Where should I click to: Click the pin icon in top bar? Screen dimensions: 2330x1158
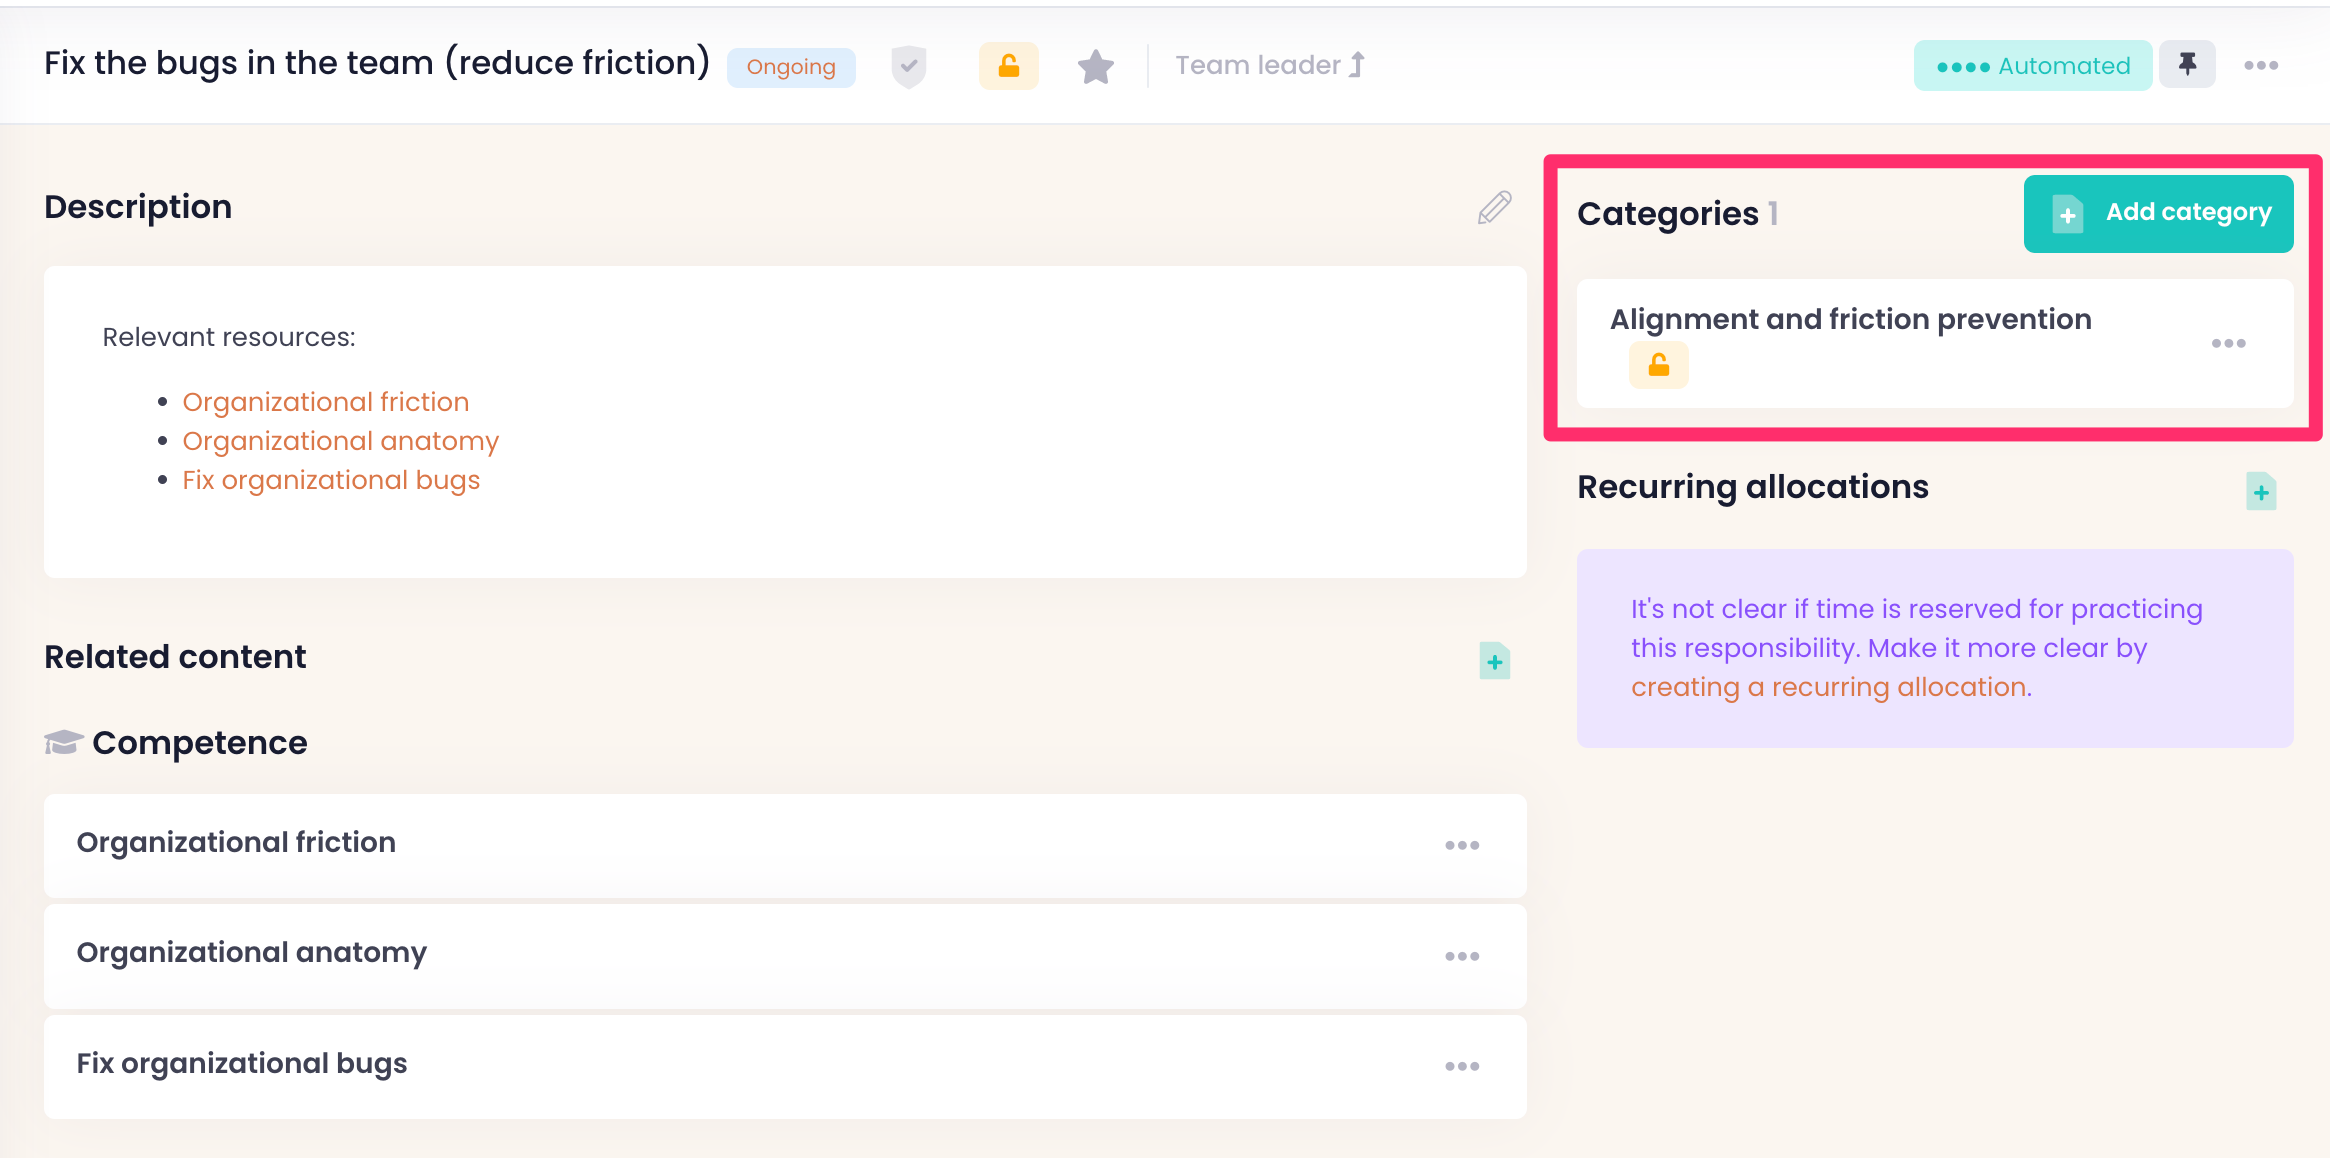(x=2187, y=65)
